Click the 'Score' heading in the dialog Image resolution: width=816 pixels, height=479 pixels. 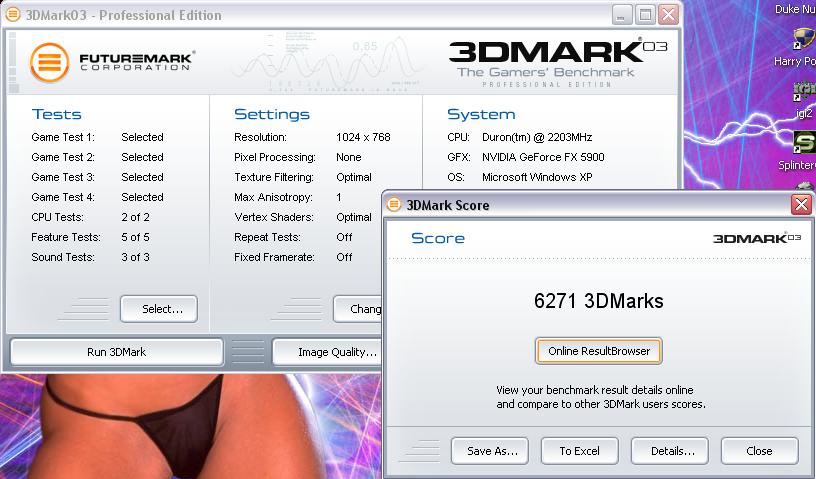[438, 238]
